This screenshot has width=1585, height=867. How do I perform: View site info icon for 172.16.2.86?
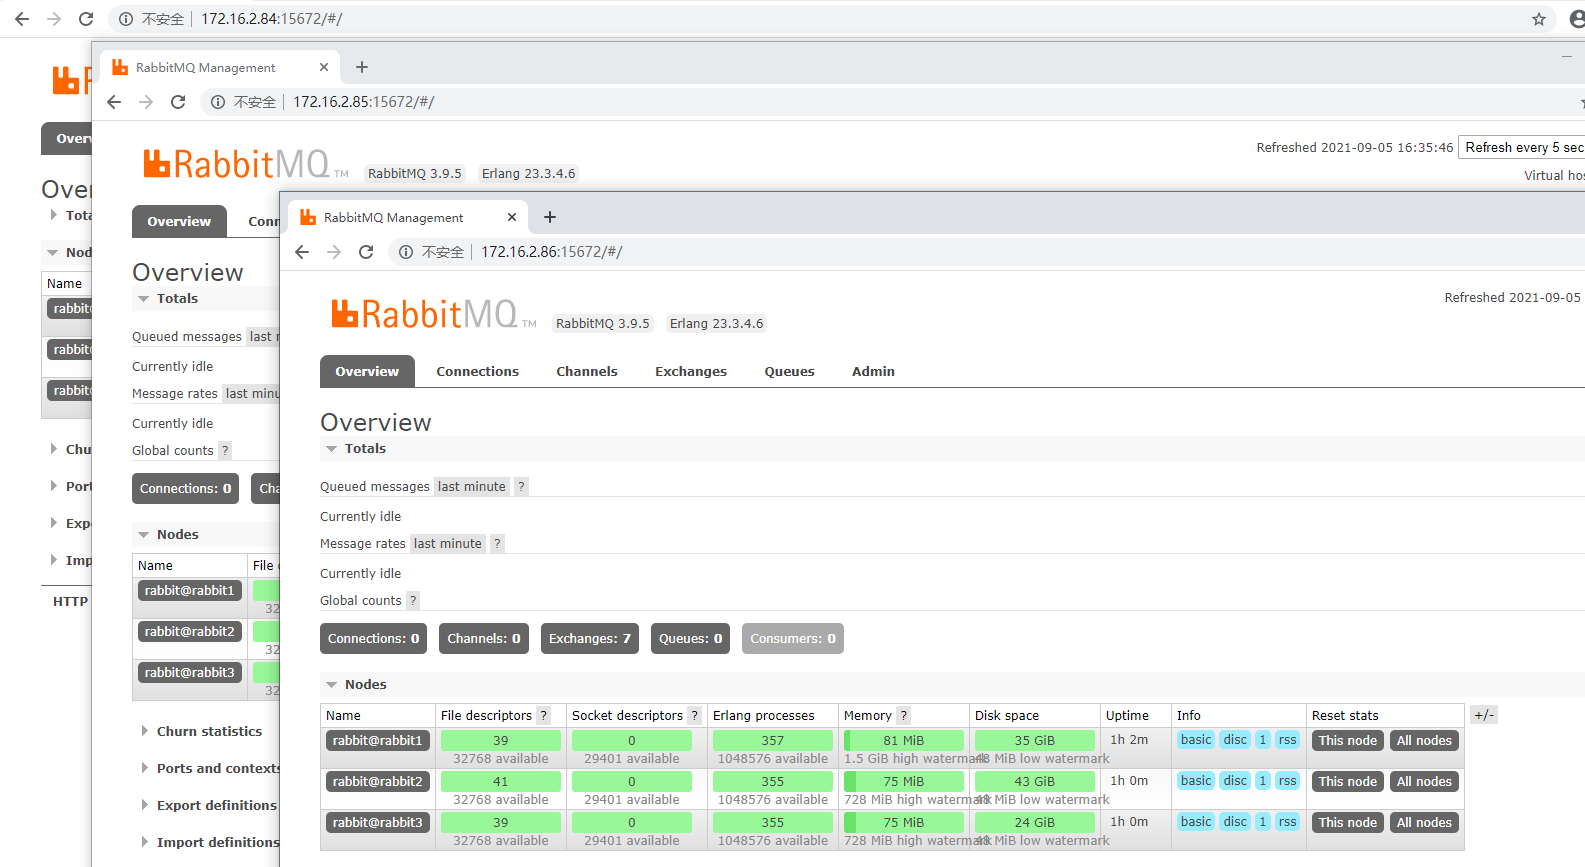point(406,252)
